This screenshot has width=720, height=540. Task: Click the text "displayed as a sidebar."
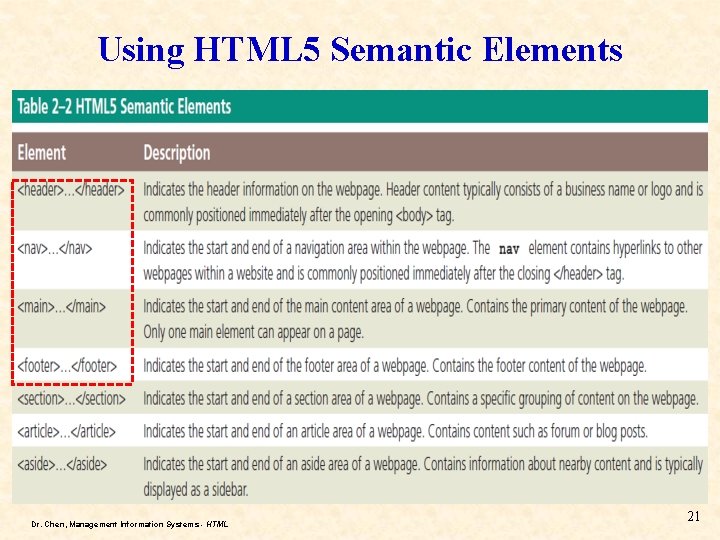196,489
